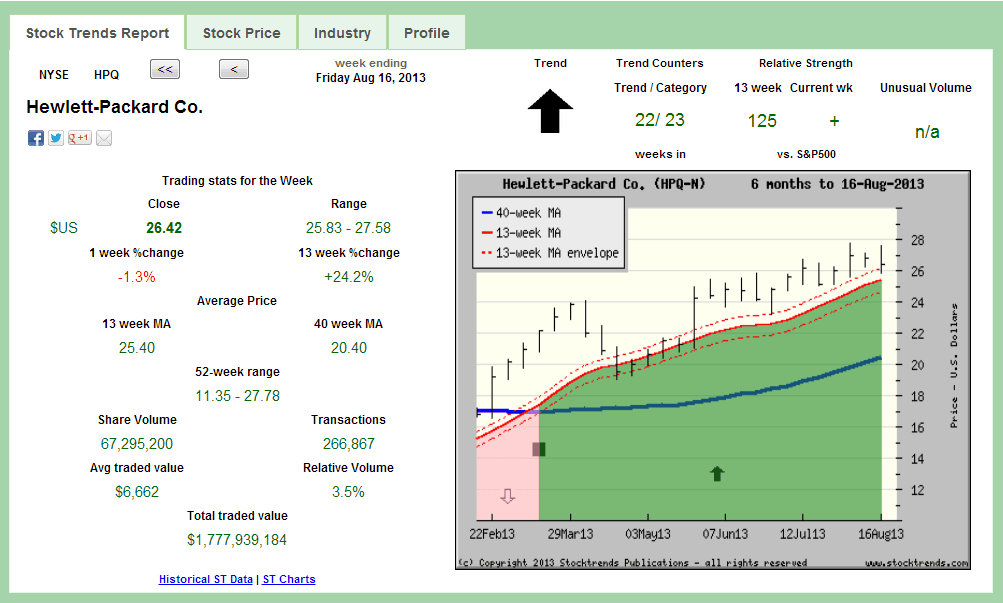Click the NYSE exchange label
Image resolution: width=1003 pixels, height=603 pixels.
54,75
